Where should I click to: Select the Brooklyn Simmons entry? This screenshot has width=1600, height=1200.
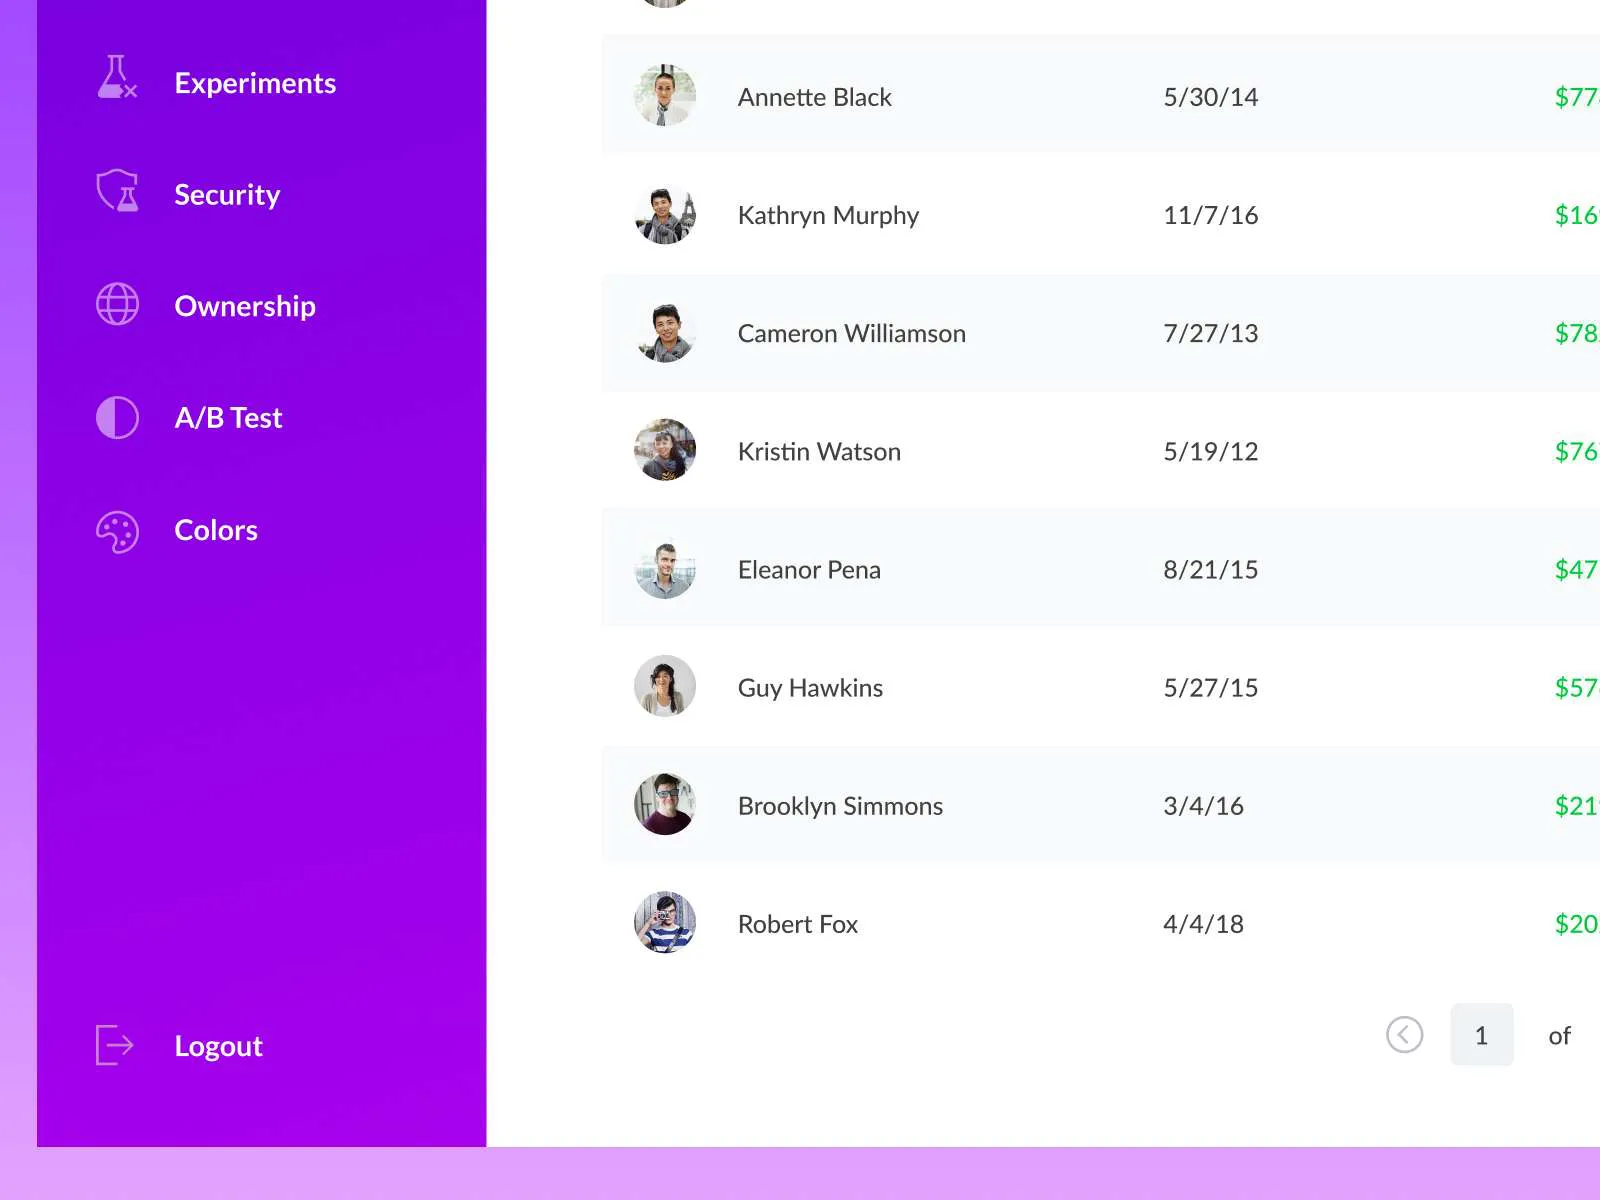click(x=840, y=805)
